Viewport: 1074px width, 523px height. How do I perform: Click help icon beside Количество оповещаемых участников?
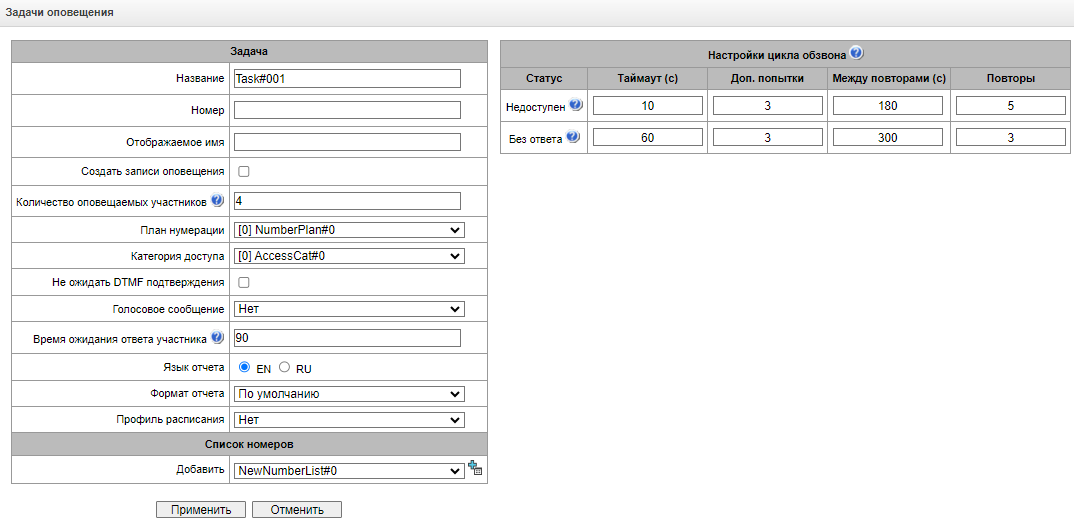point(217,200)
